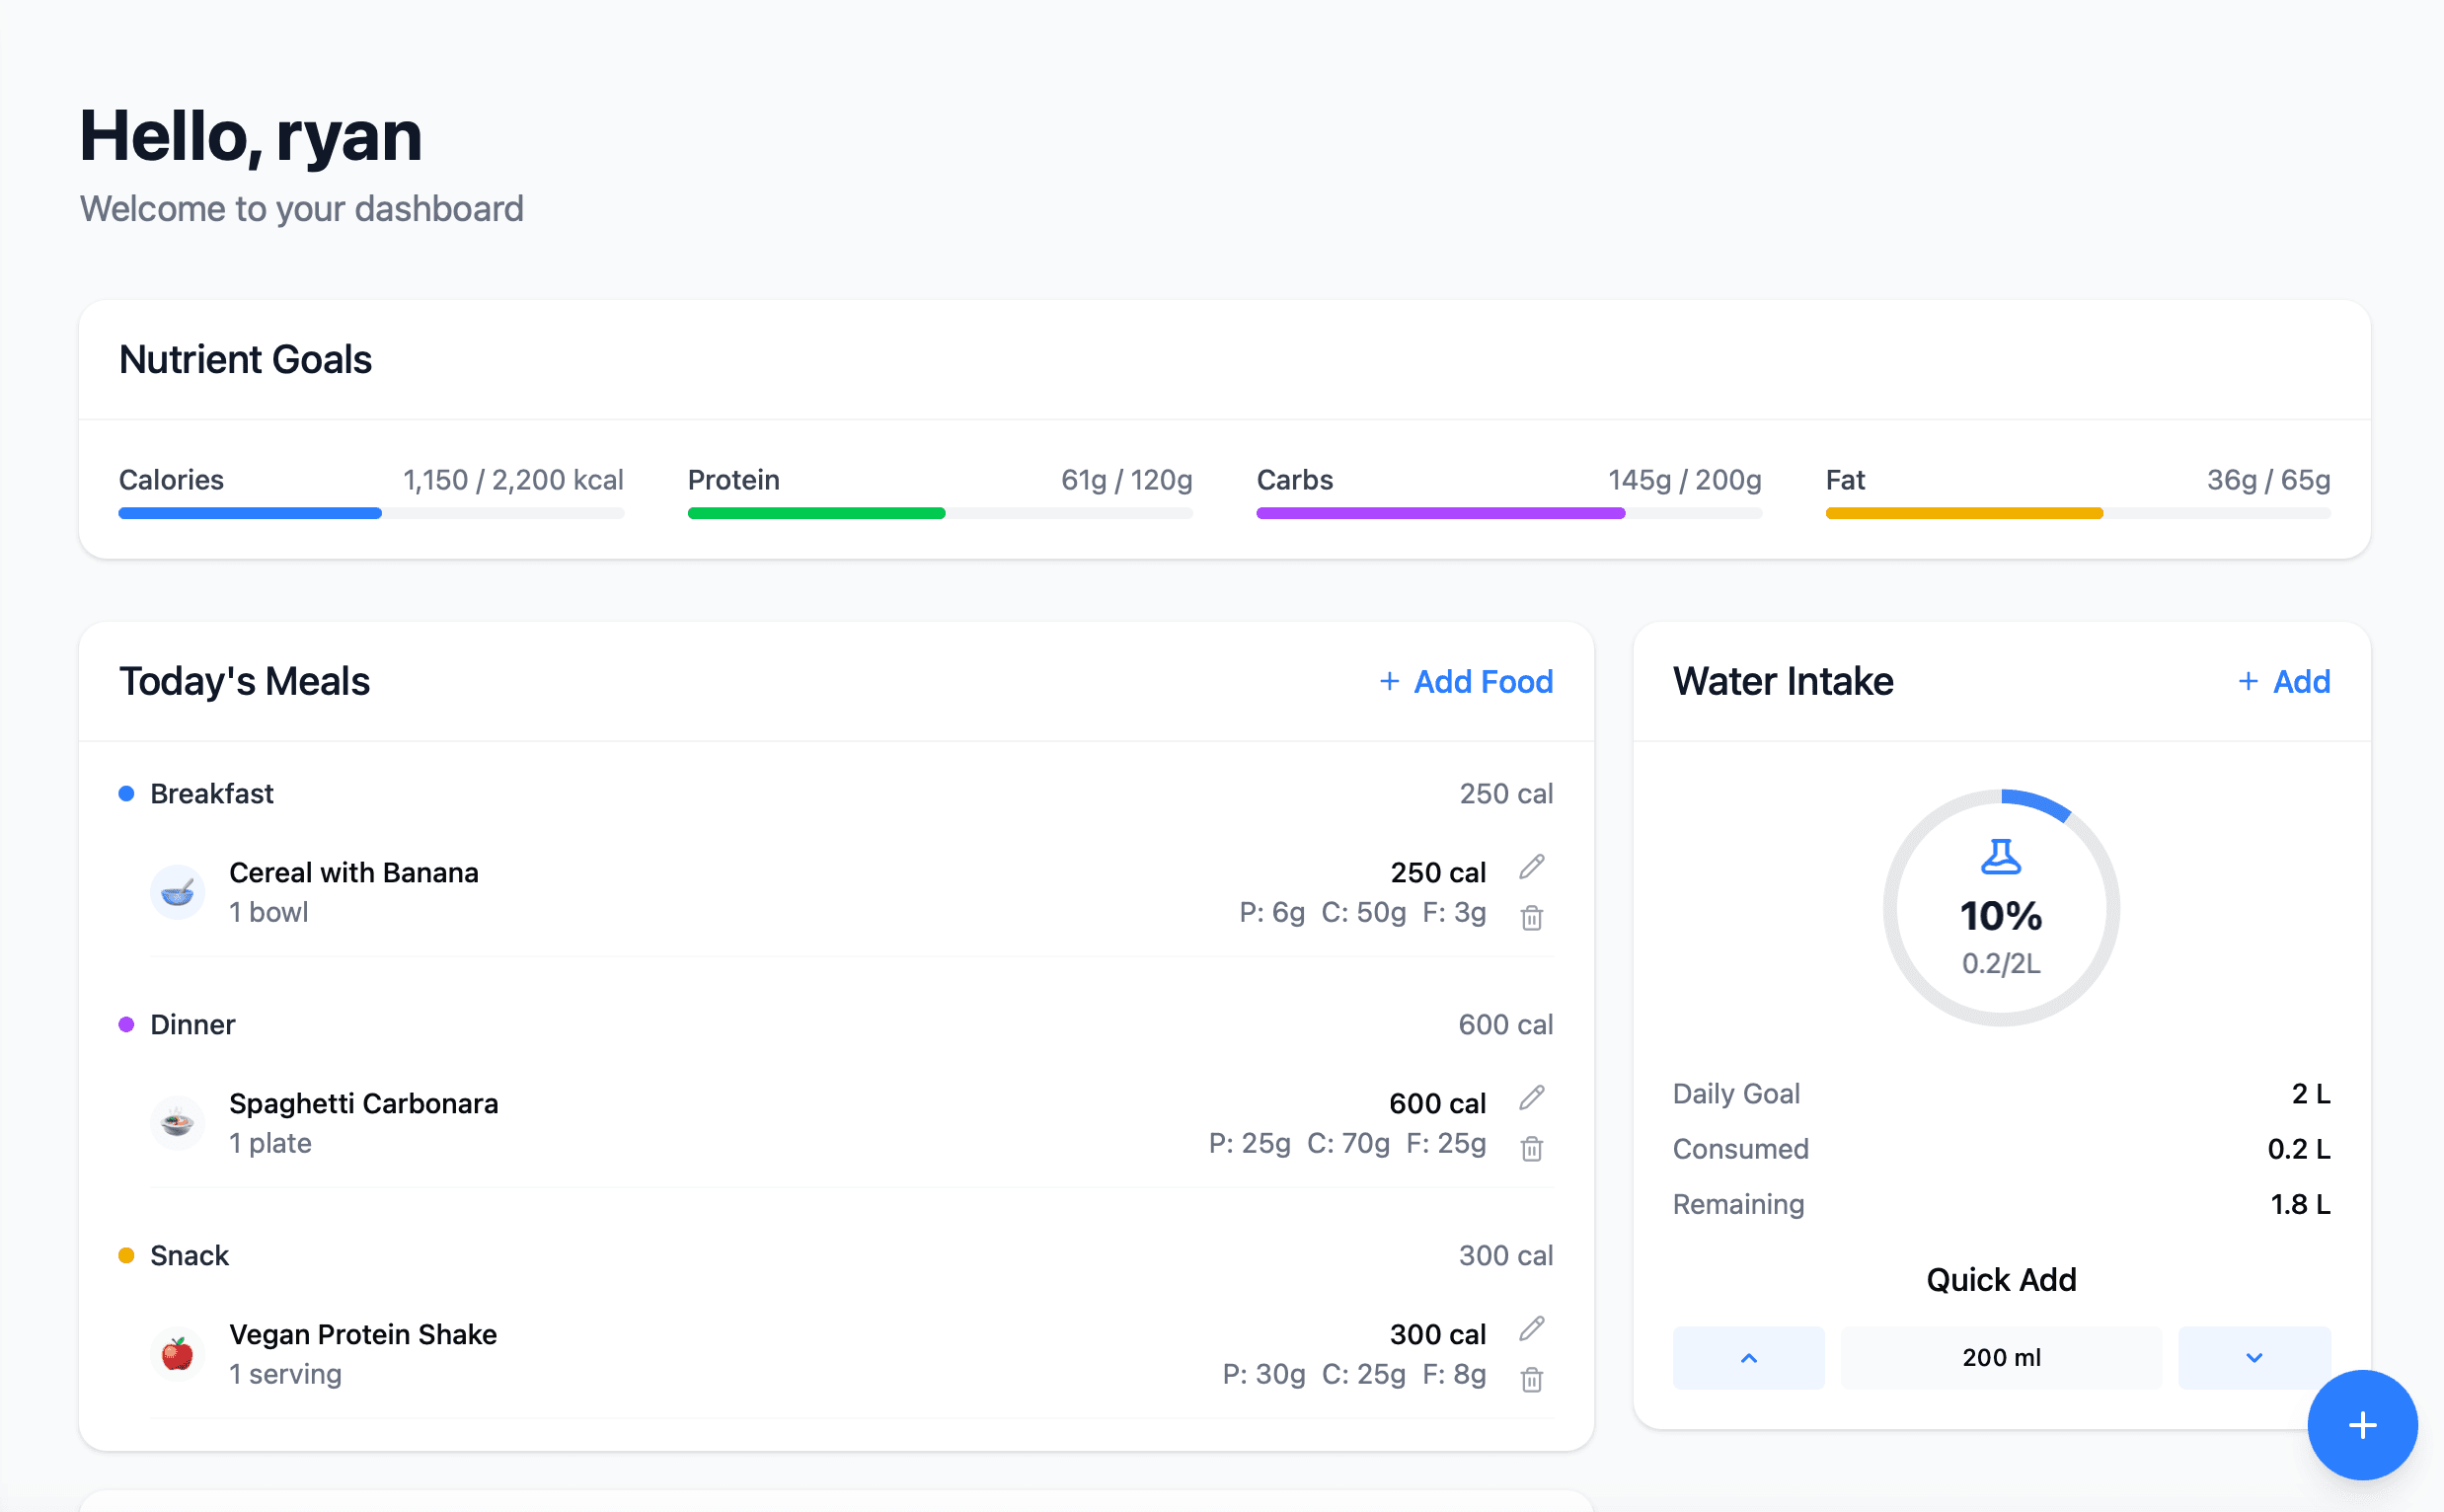Decrease the Quick Add water amount
The width and height of the screenshot is (2444, 1512).
[2254, 1357]
